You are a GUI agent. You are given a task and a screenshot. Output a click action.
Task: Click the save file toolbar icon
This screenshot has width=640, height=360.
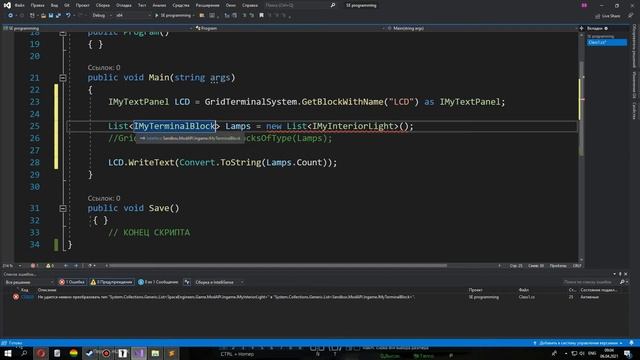(x=51, y=16)
